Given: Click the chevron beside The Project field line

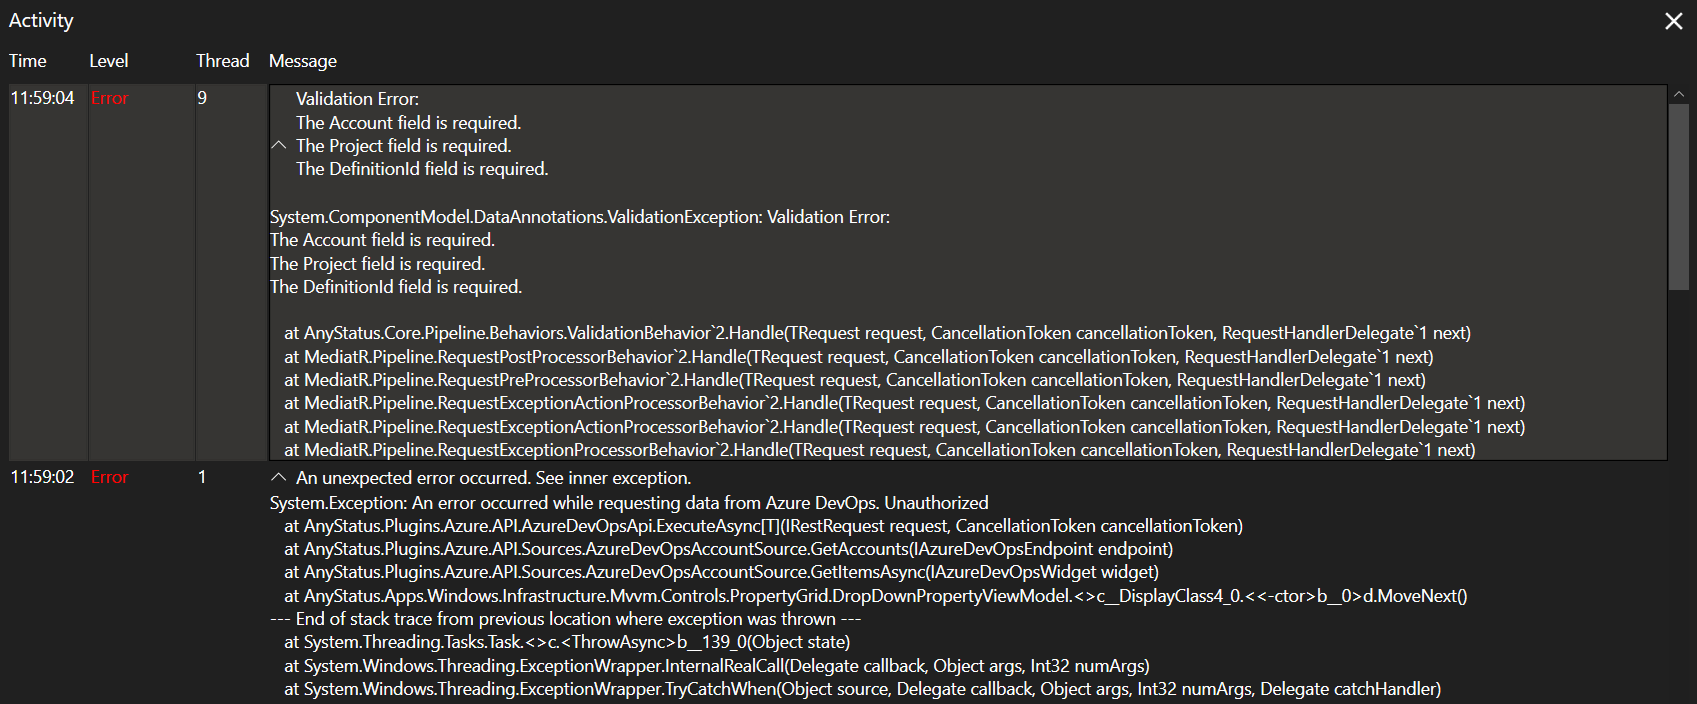Looking at the screenshot, I should tap(279, 145).
